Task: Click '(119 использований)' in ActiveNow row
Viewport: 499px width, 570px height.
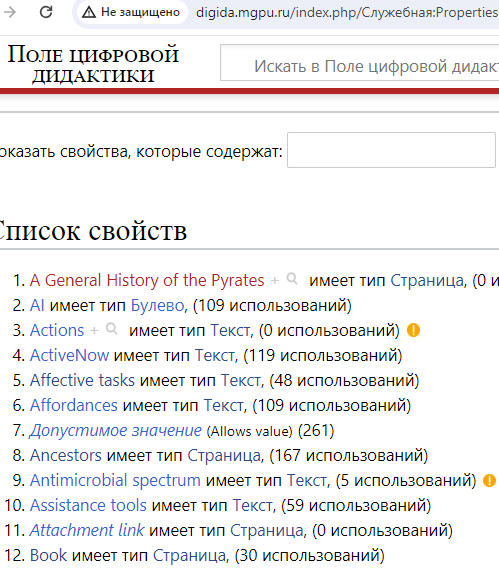Action: tap(323, 356)
